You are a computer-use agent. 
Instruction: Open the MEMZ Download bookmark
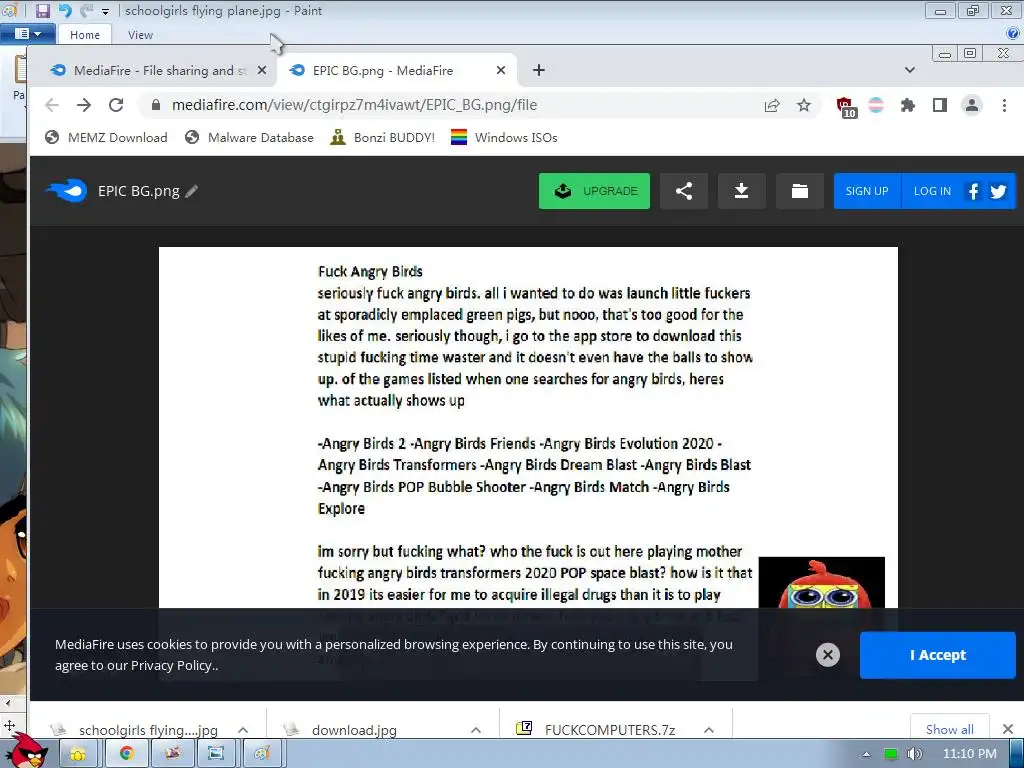[x=106, y=138]
